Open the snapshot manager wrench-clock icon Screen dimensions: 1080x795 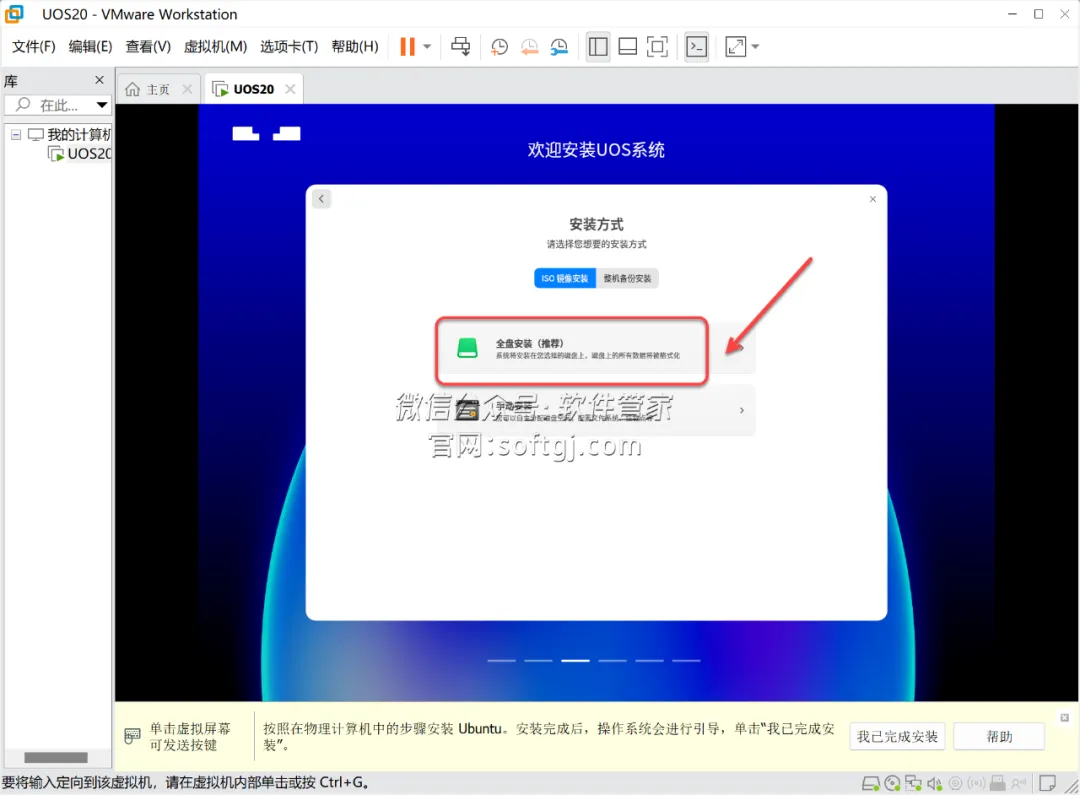[559, 46]
